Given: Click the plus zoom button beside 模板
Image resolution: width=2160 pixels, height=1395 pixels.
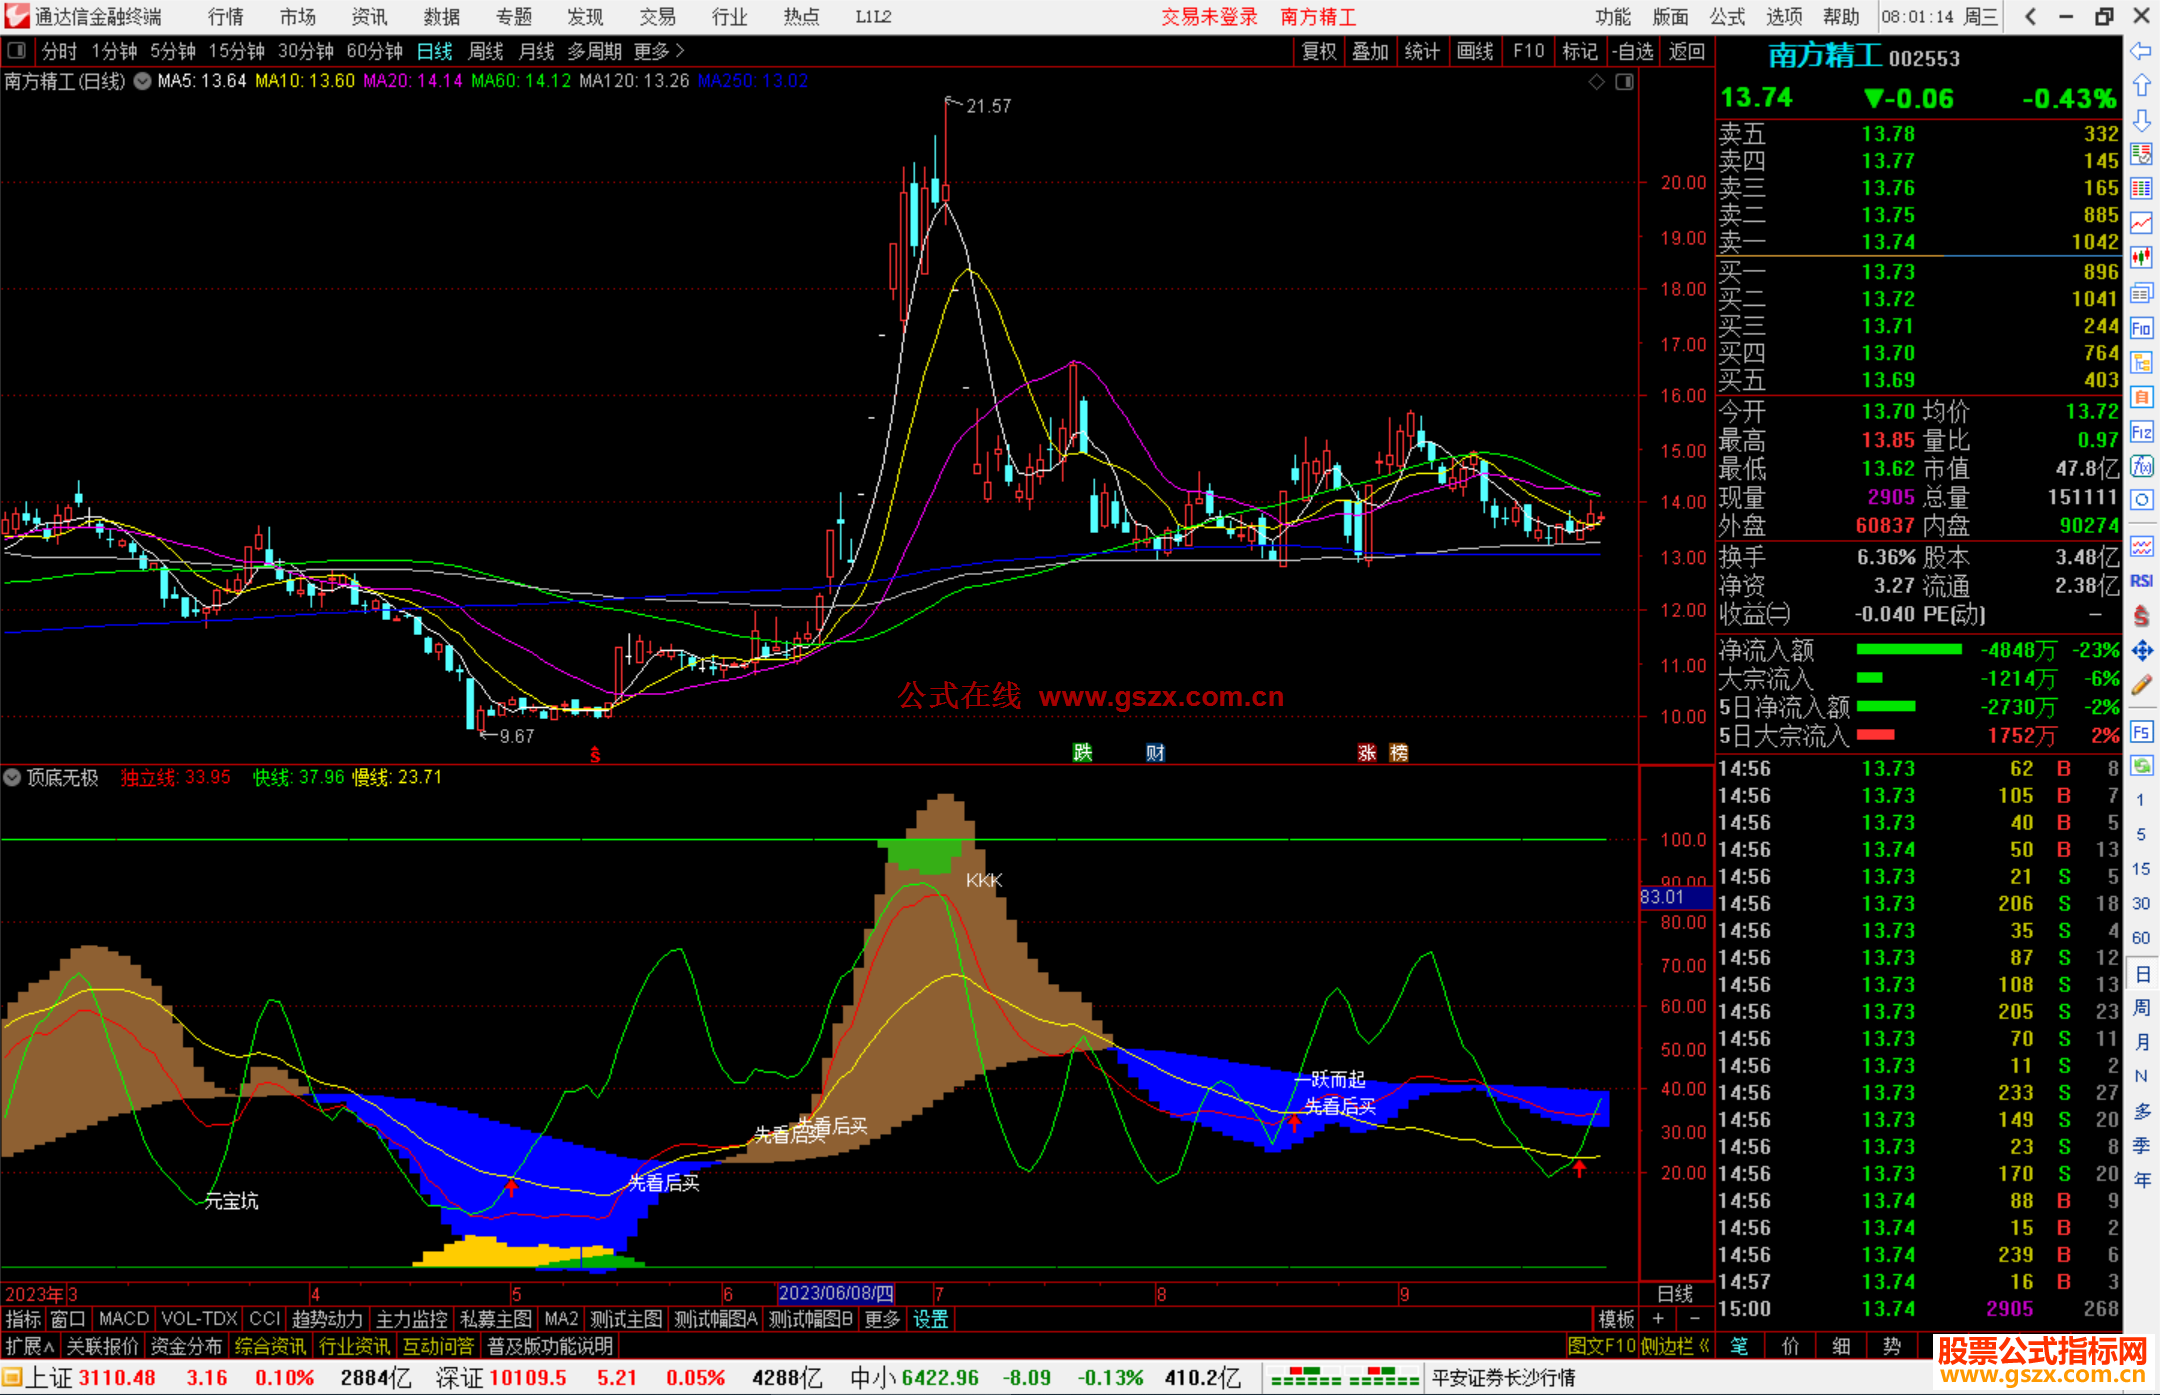Looking at the screenshot, I should click(x=1658, y=1319).
